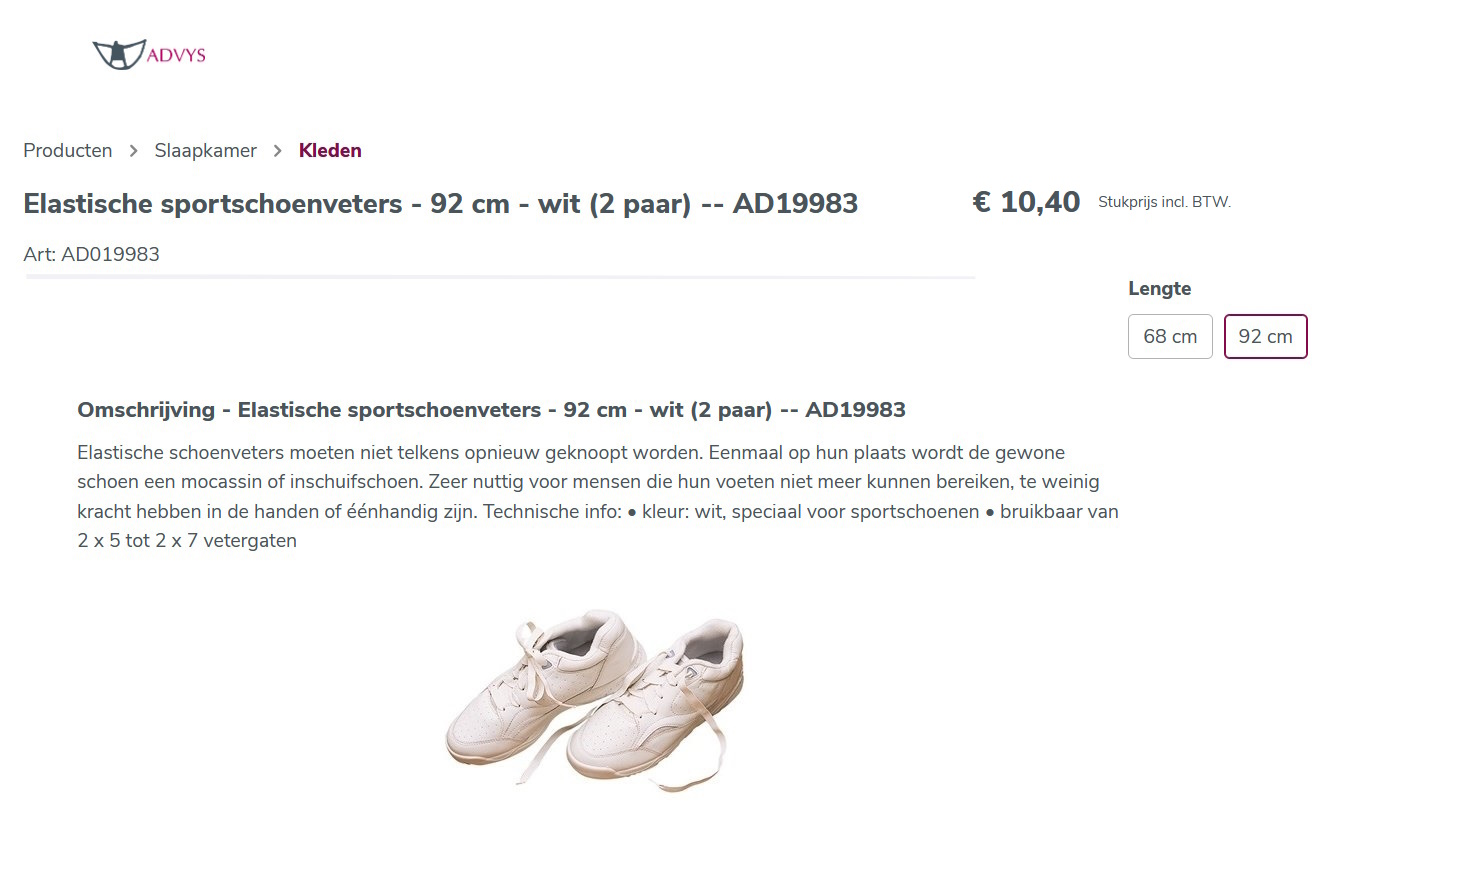The height and width of the screenshot is (886, 1467).
Task: Click the € 10,40 price
Action: 1026,202
